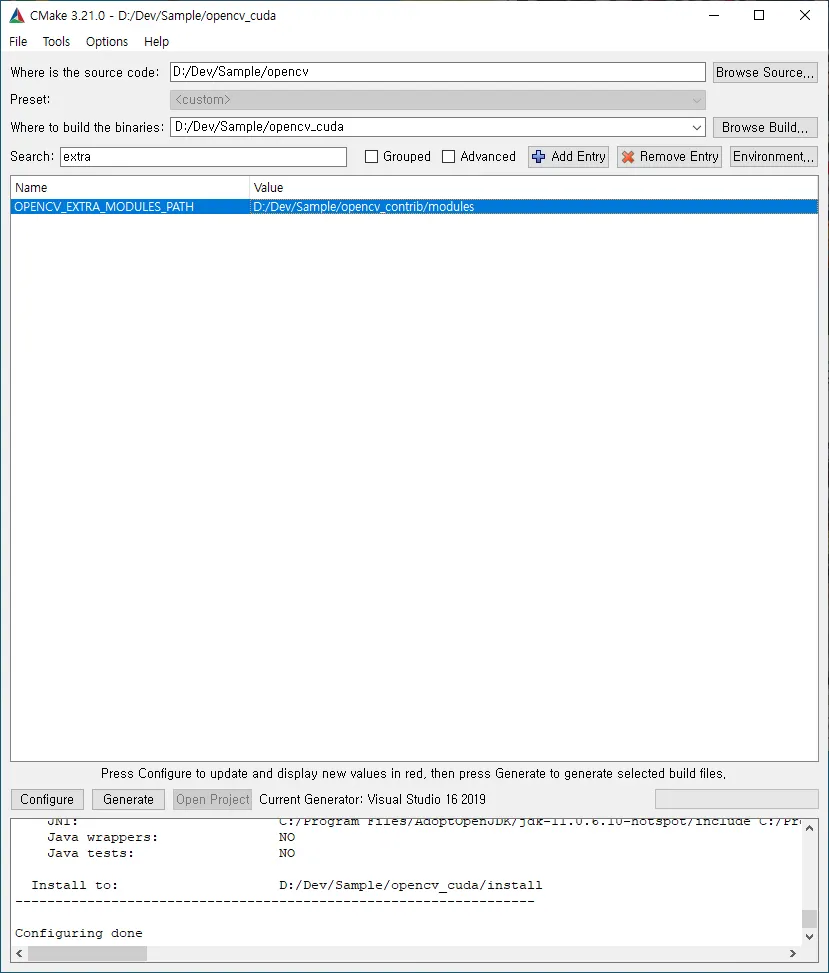829x973 pixels.
Task: Open the File menu
Action: click(18, 42)
